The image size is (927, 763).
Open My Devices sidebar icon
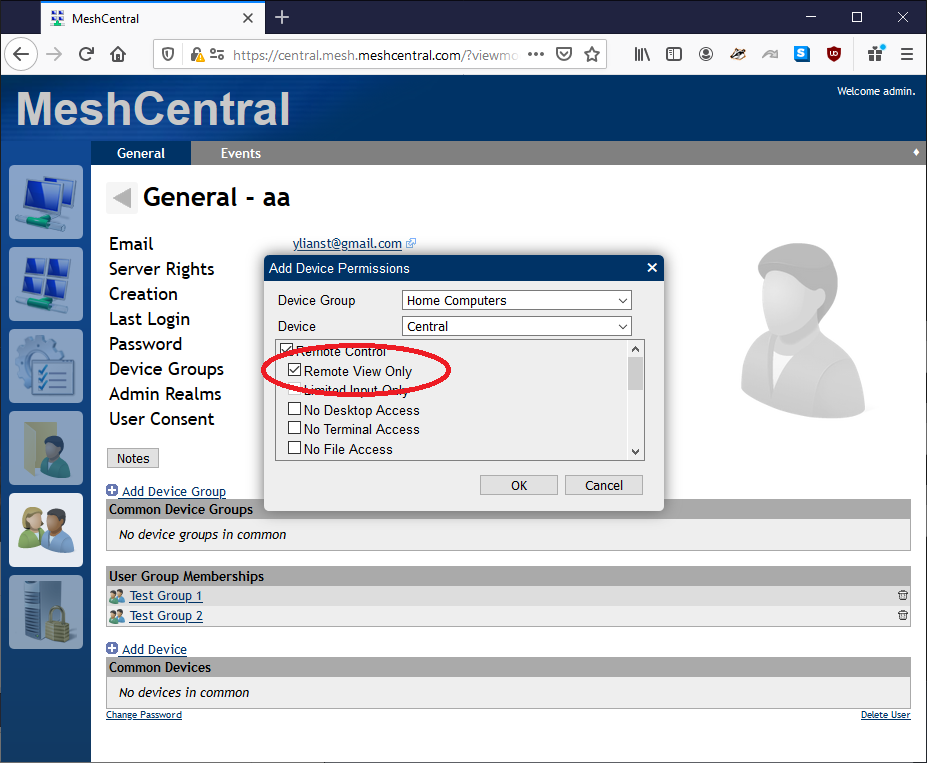46,202
